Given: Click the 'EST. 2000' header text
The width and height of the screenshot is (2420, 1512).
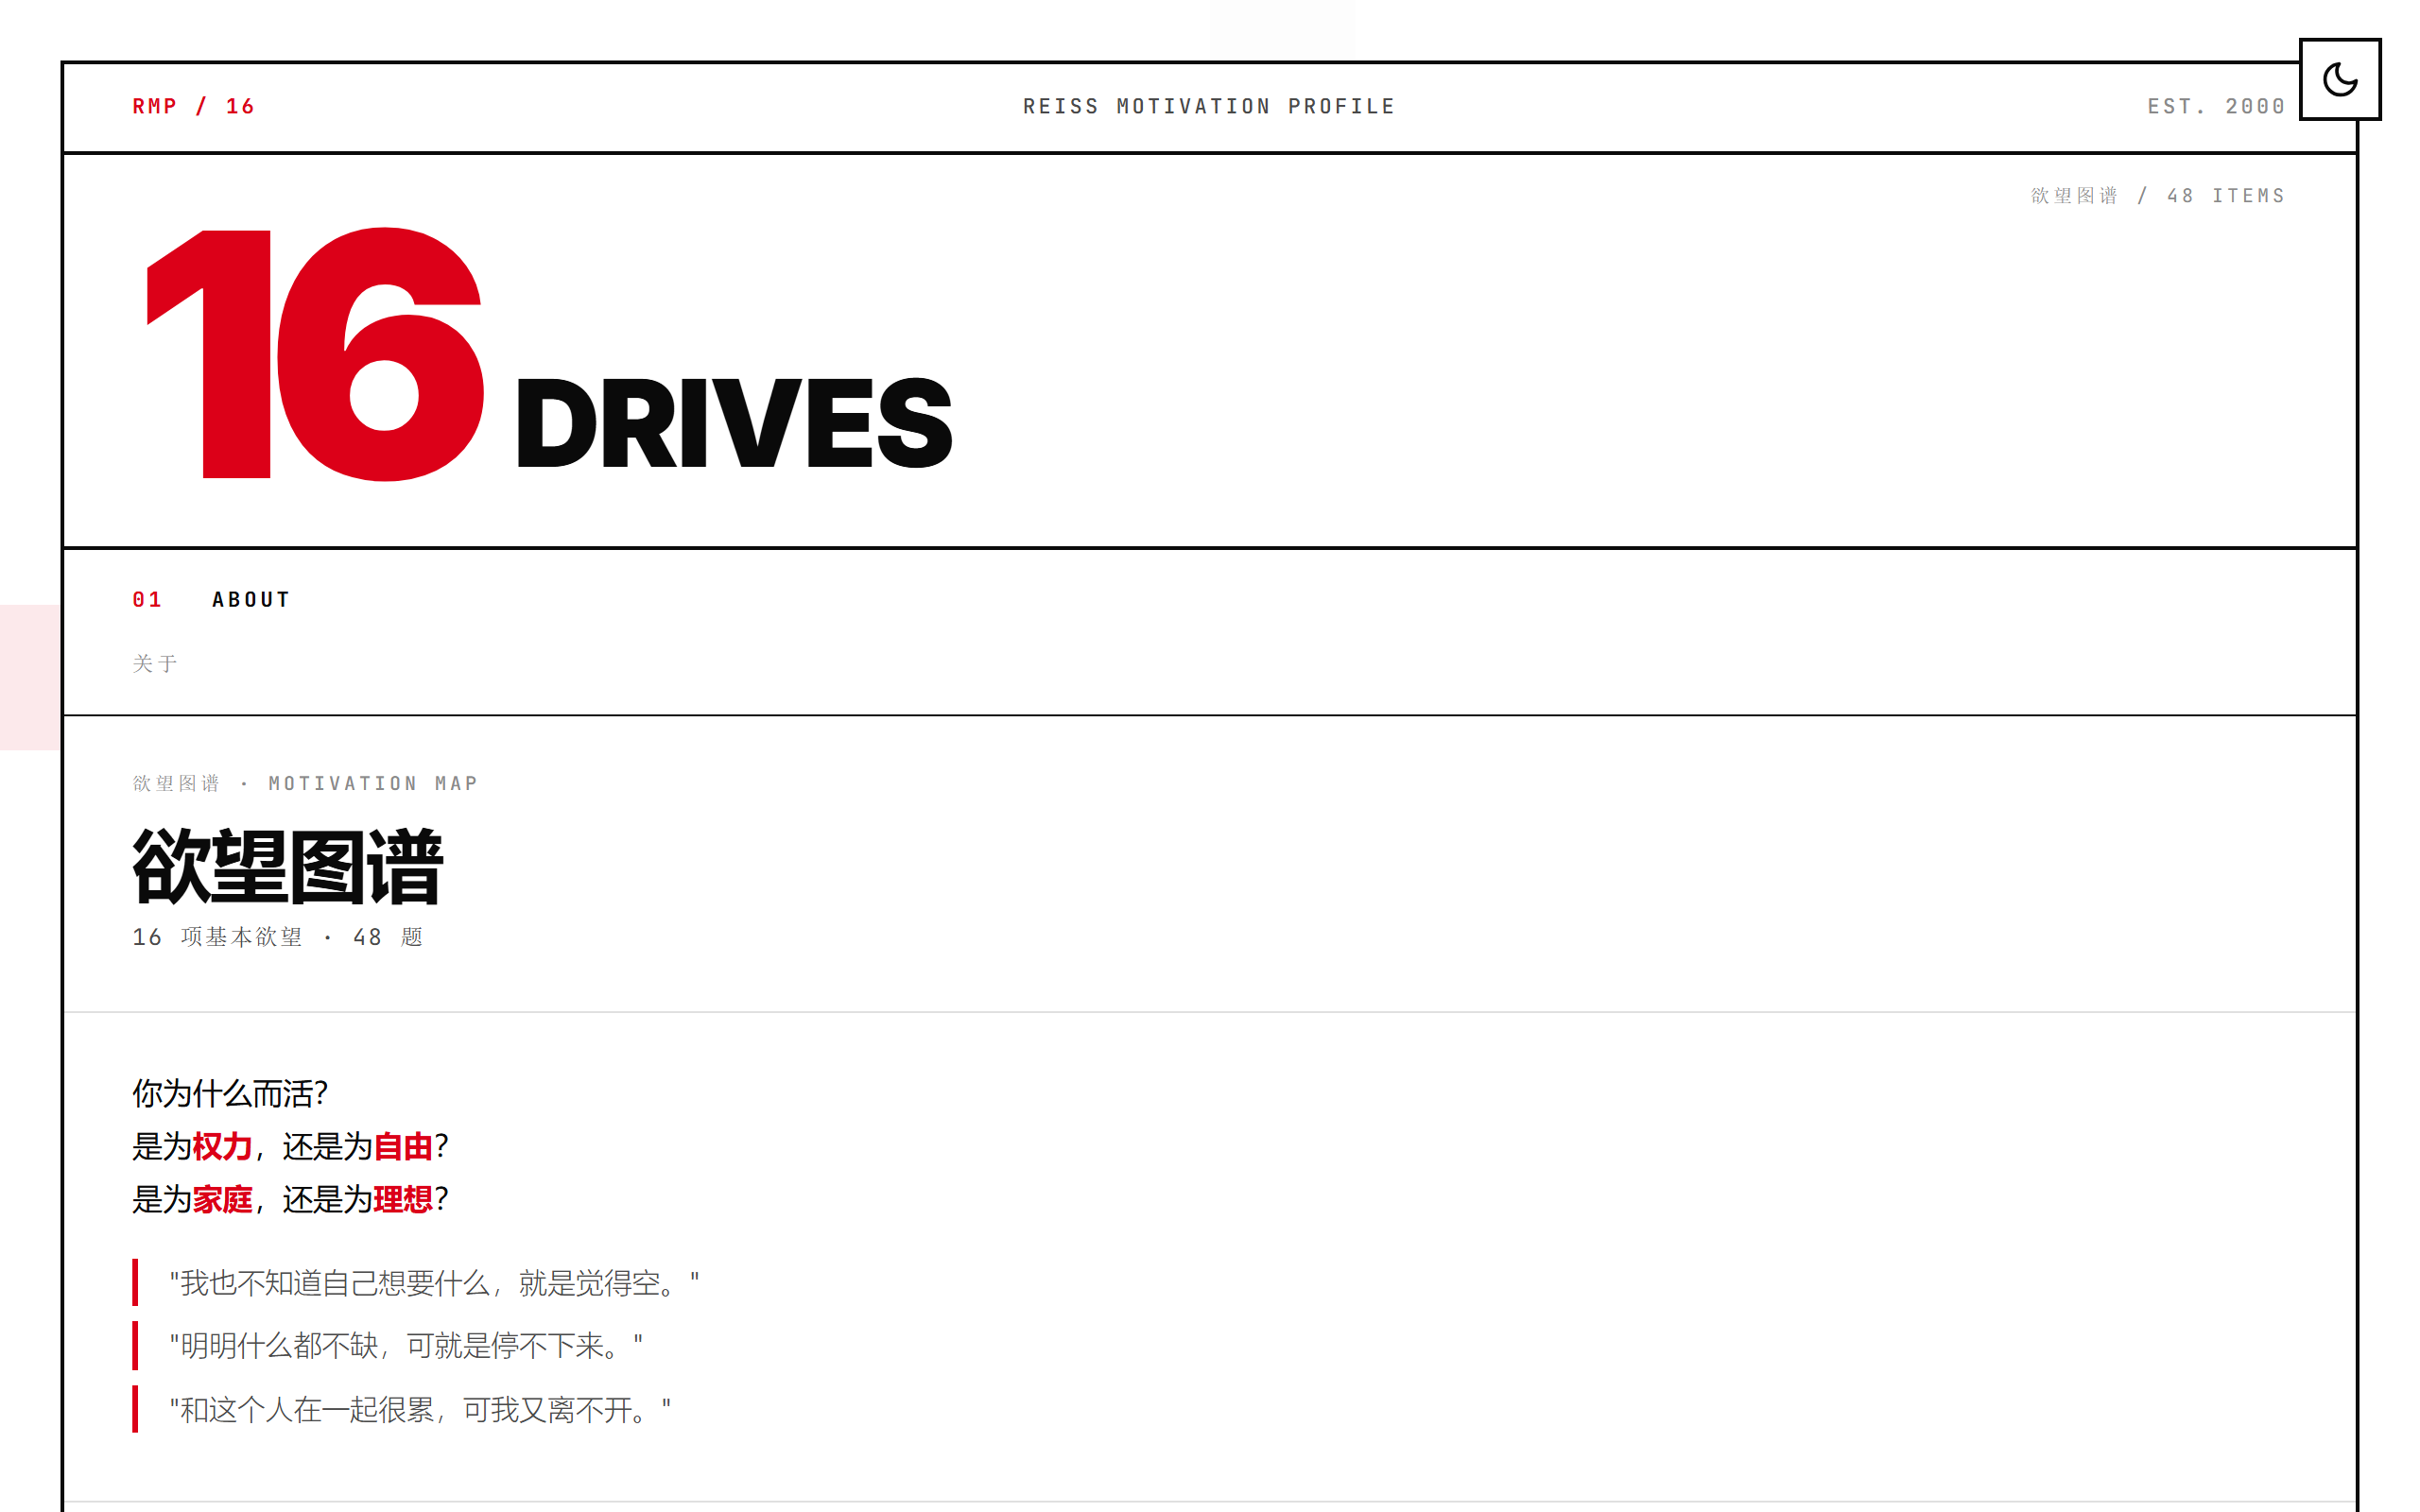Looking at the screenshot, I should point(2216,106).
